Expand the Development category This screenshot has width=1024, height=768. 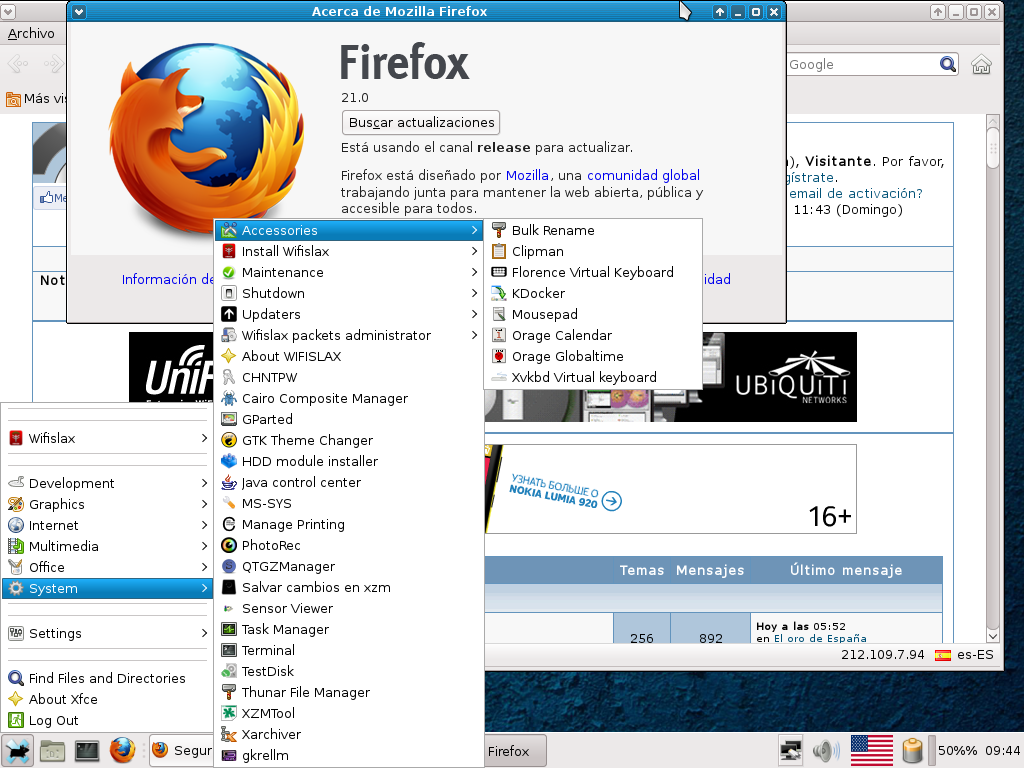click(x=108, y=483)
